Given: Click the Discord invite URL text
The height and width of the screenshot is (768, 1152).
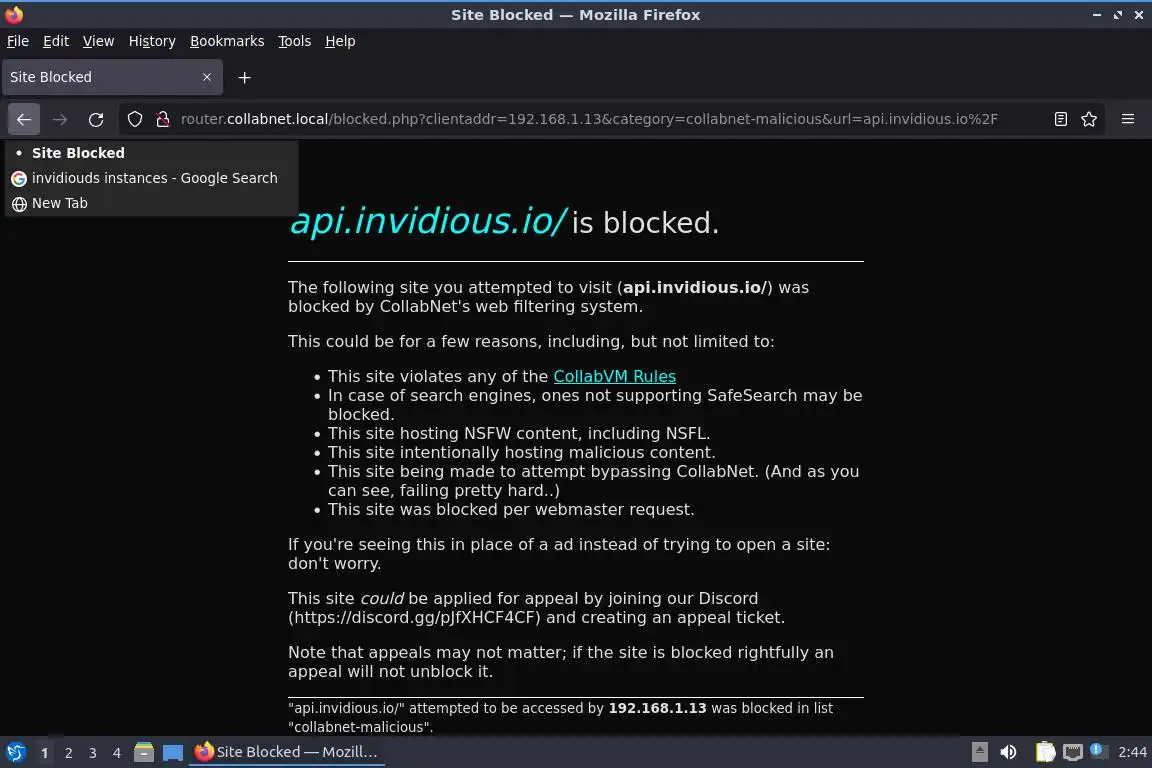Looking at the screenshot, I should 414,617.
